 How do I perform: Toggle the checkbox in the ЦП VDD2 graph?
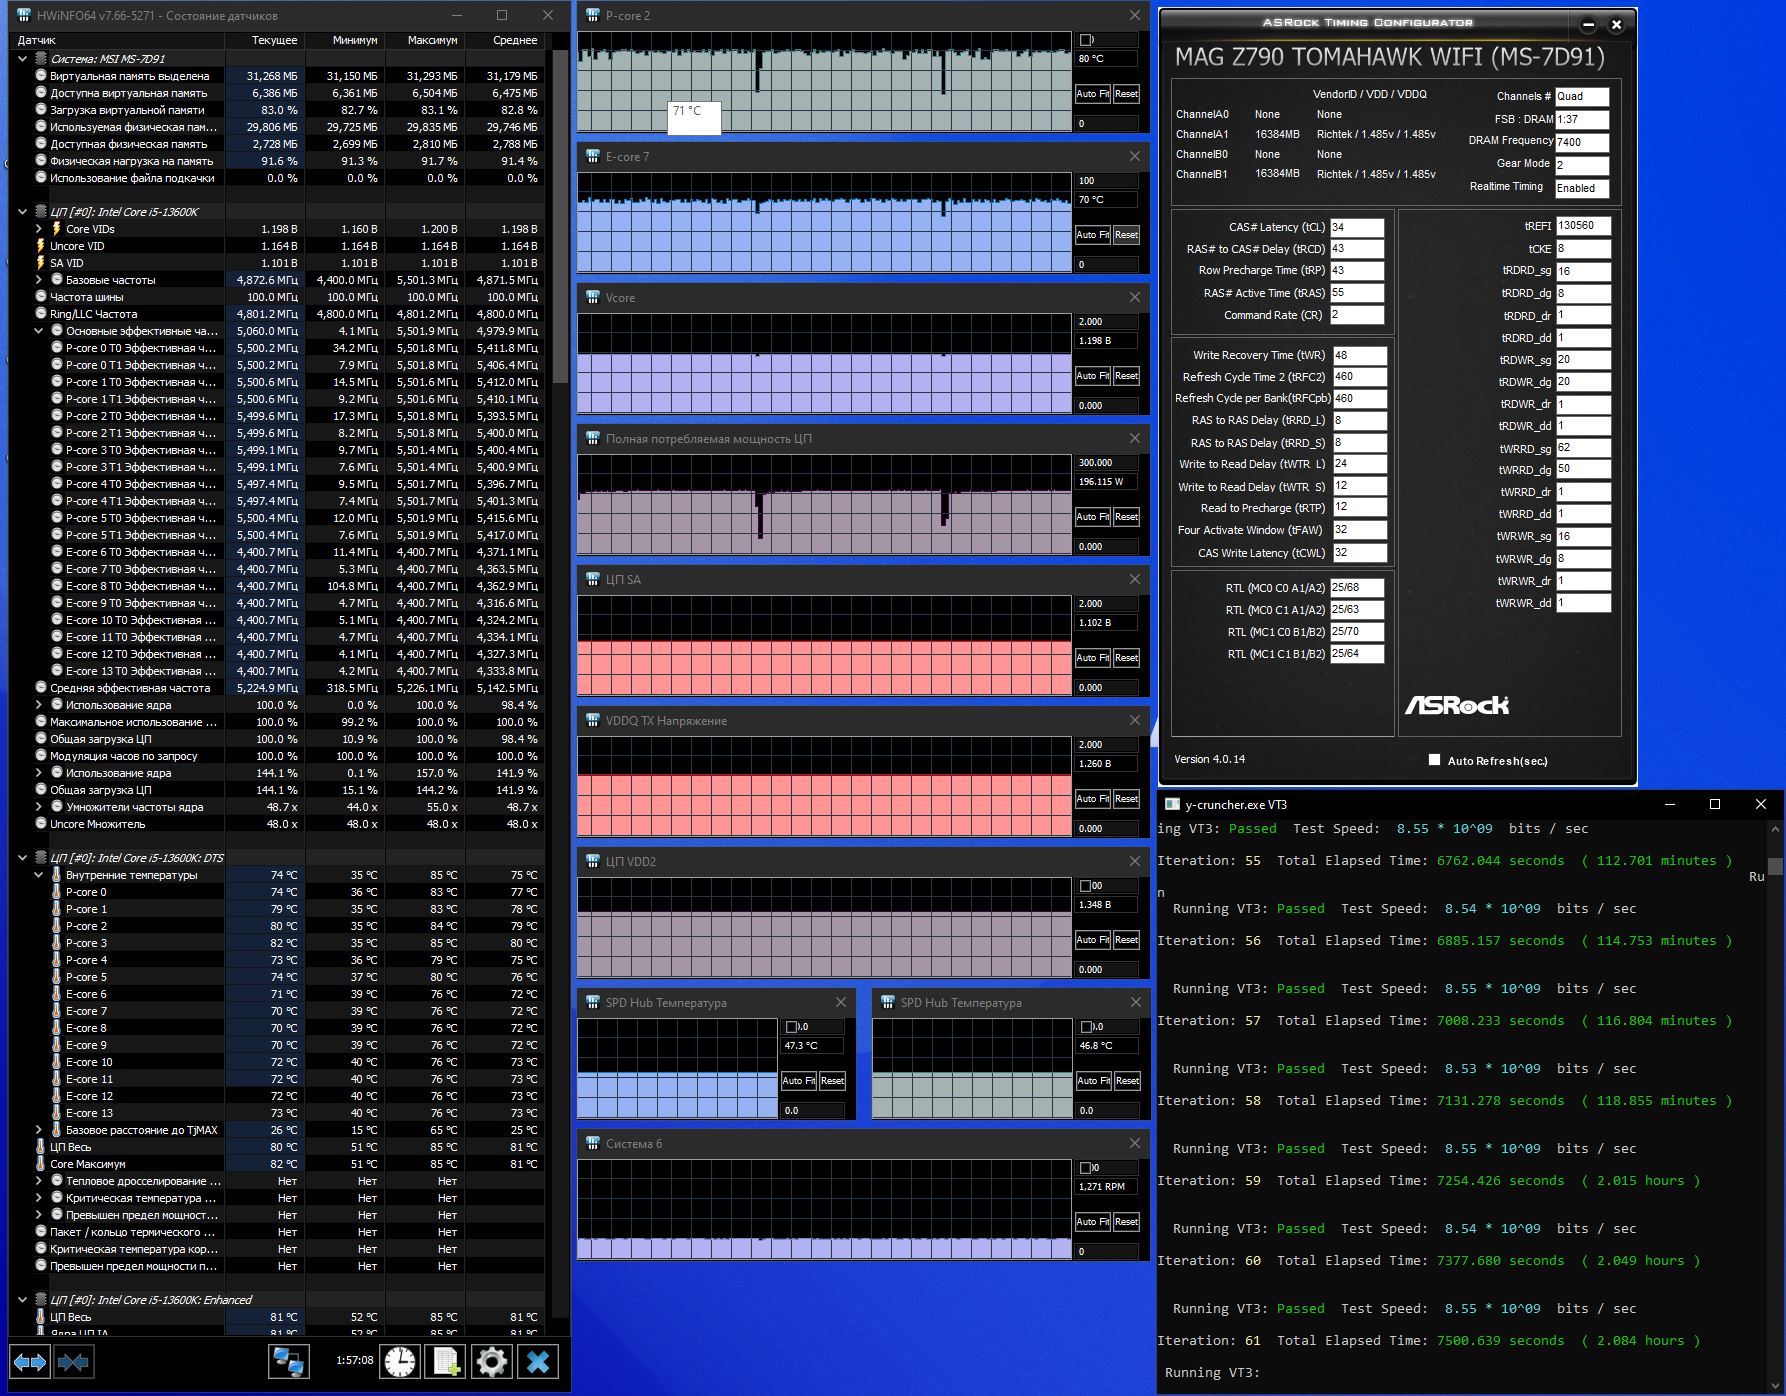click(x=1086, y=886)
